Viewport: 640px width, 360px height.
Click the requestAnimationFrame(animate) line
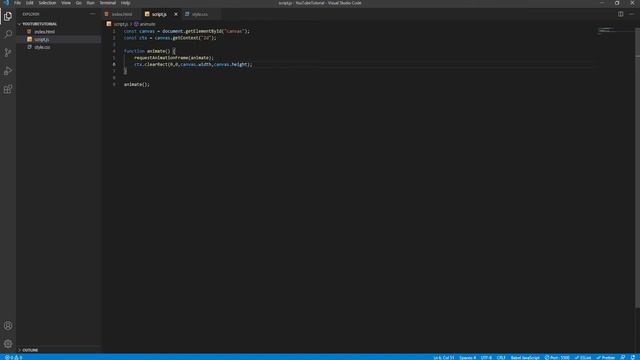174,58
